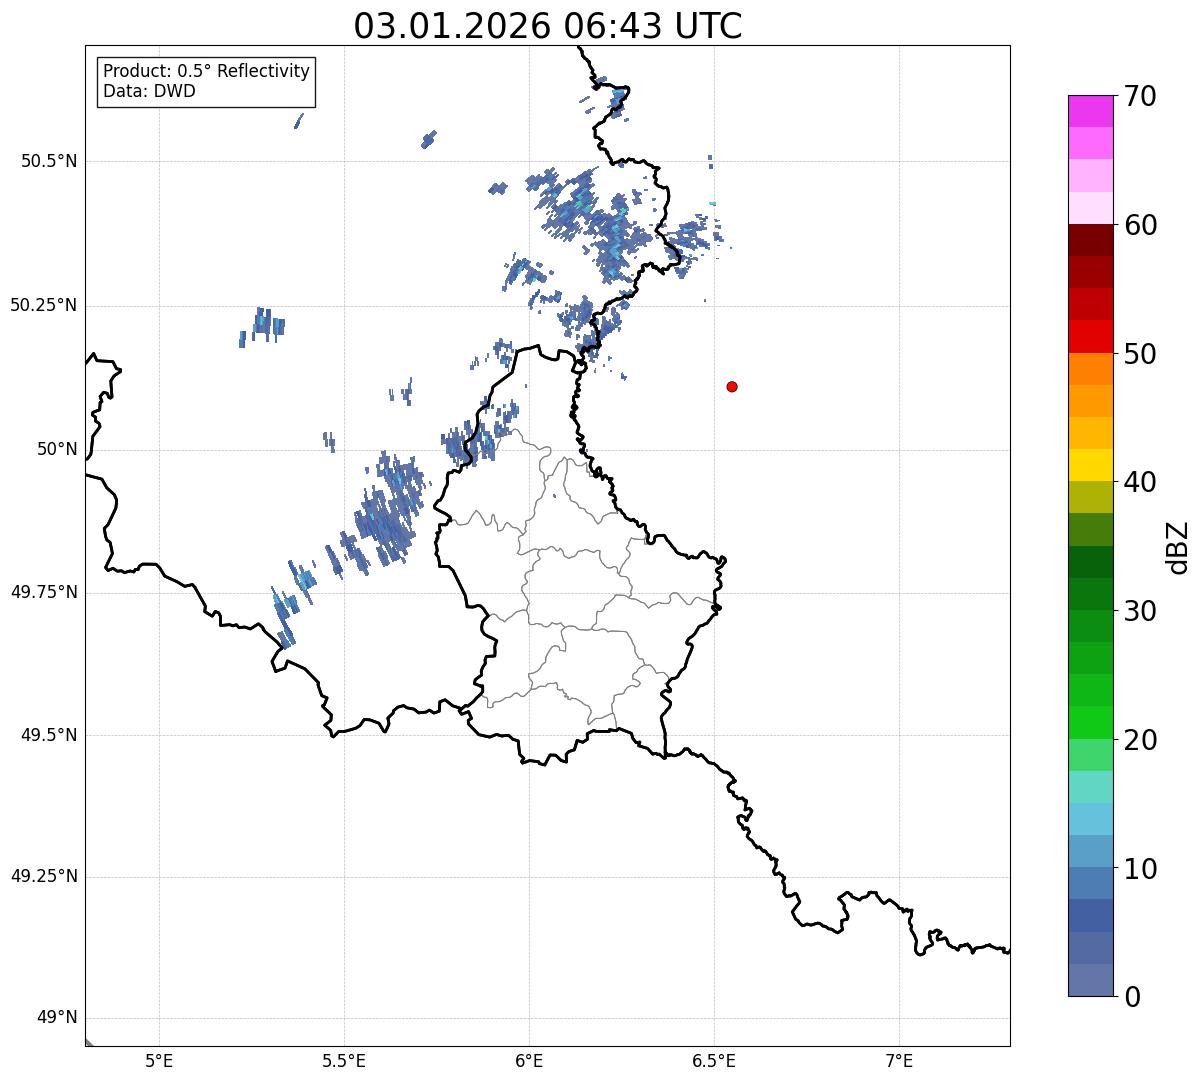Click the 70 colorbar tick label
The width and height of the screenshot is (1202, 1081).
[x=1140, y=96]
